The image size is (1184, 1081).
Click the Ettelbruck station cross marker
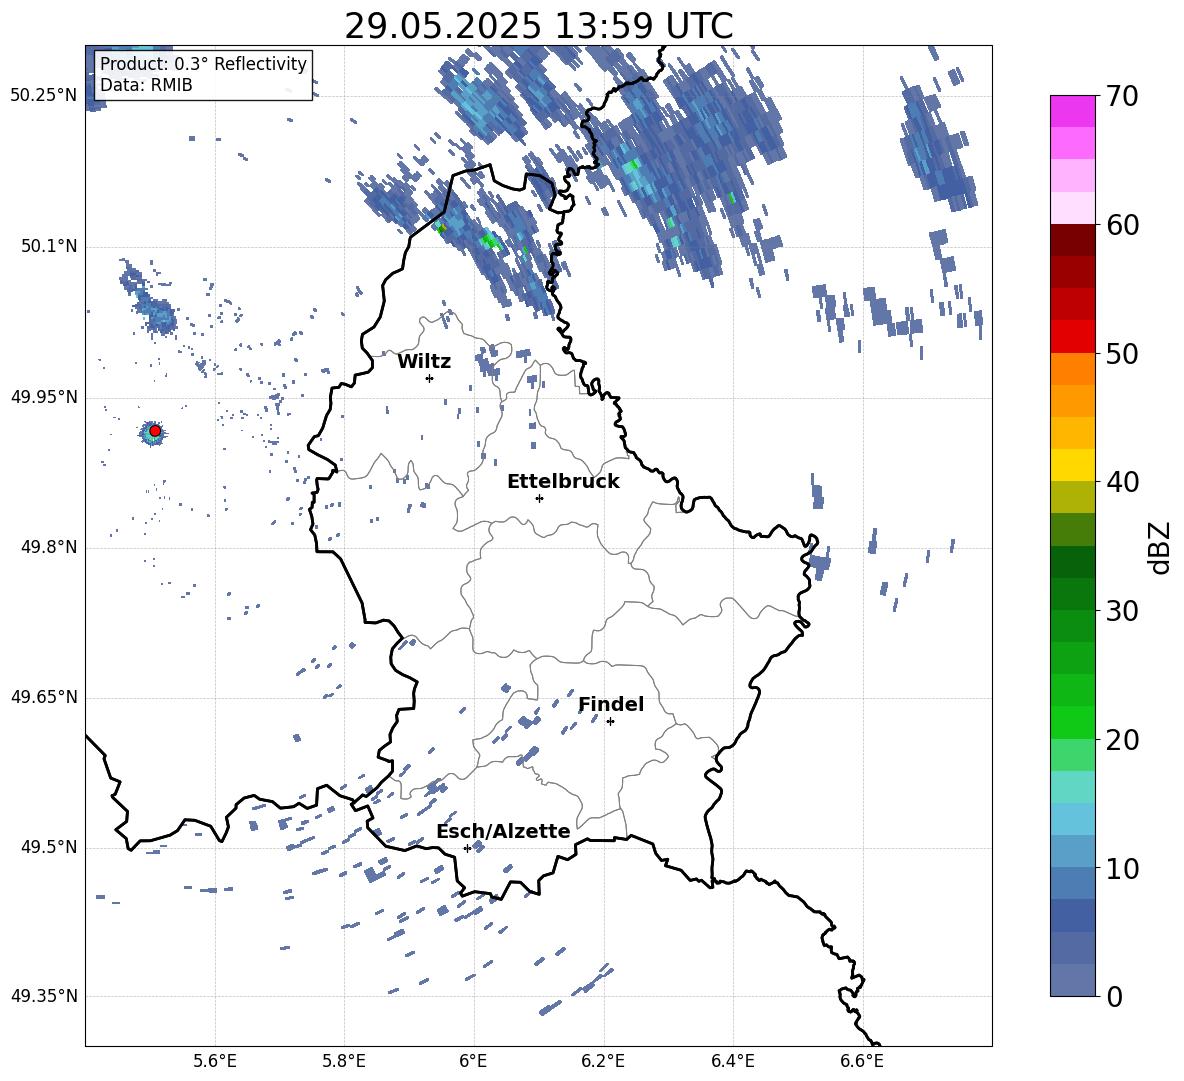click(539, 498)
